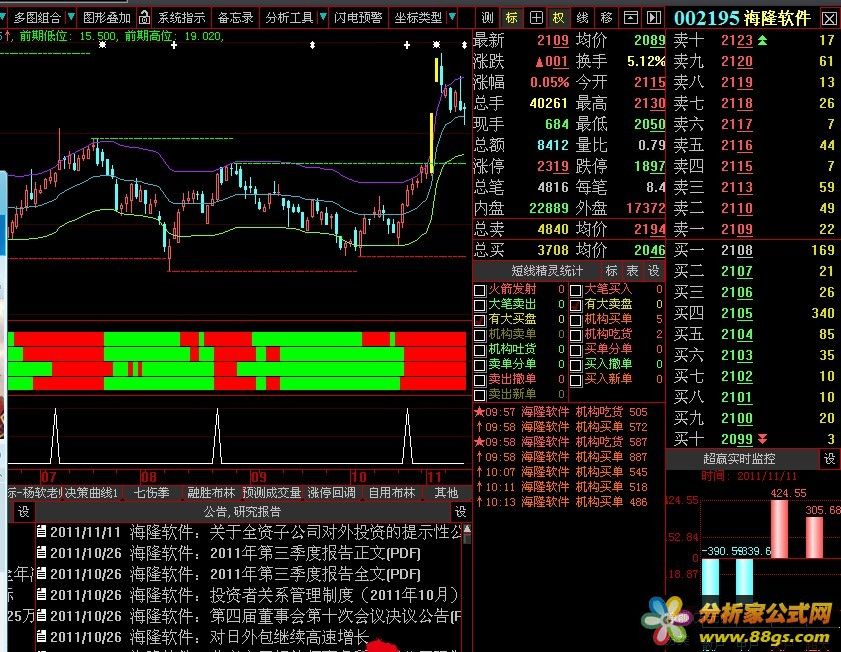841x652 pixels.
Task: Click document icon for 2011/11/11 announcement
Action: [41, 531]
